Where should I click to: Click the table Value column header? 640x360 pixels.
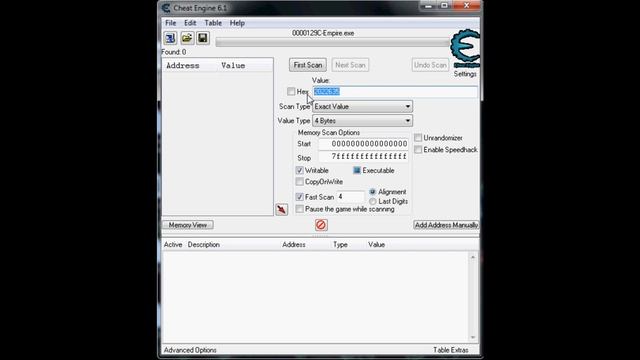(x=376, y=244)
